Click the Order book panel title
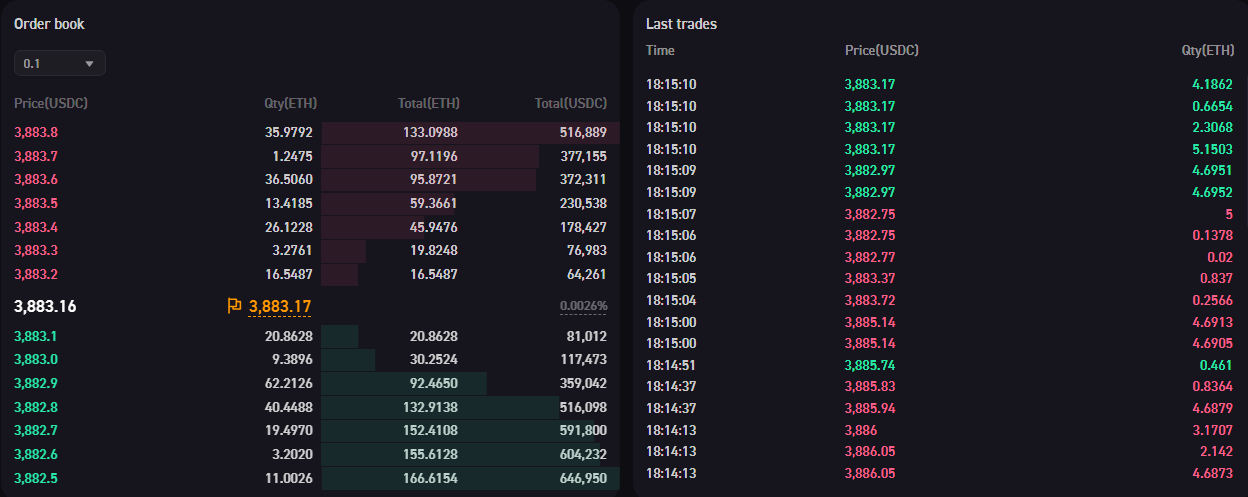The image size is (1248, 497). [48, 23]
